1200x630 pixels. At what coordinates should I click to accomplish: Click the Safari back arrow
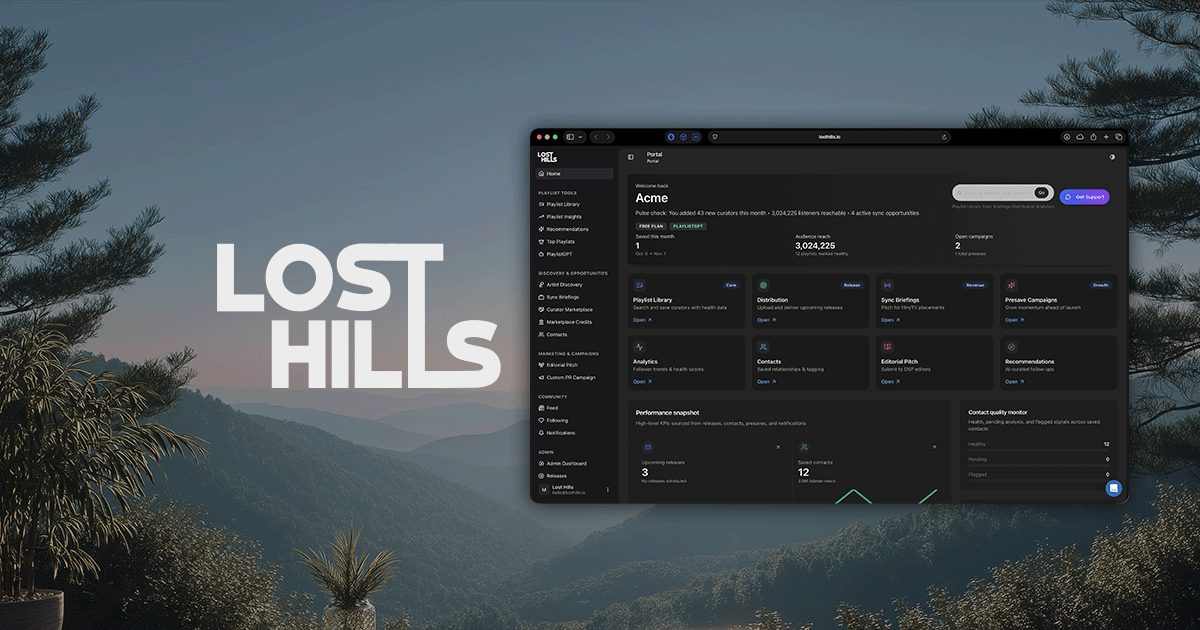pos(595,137)
